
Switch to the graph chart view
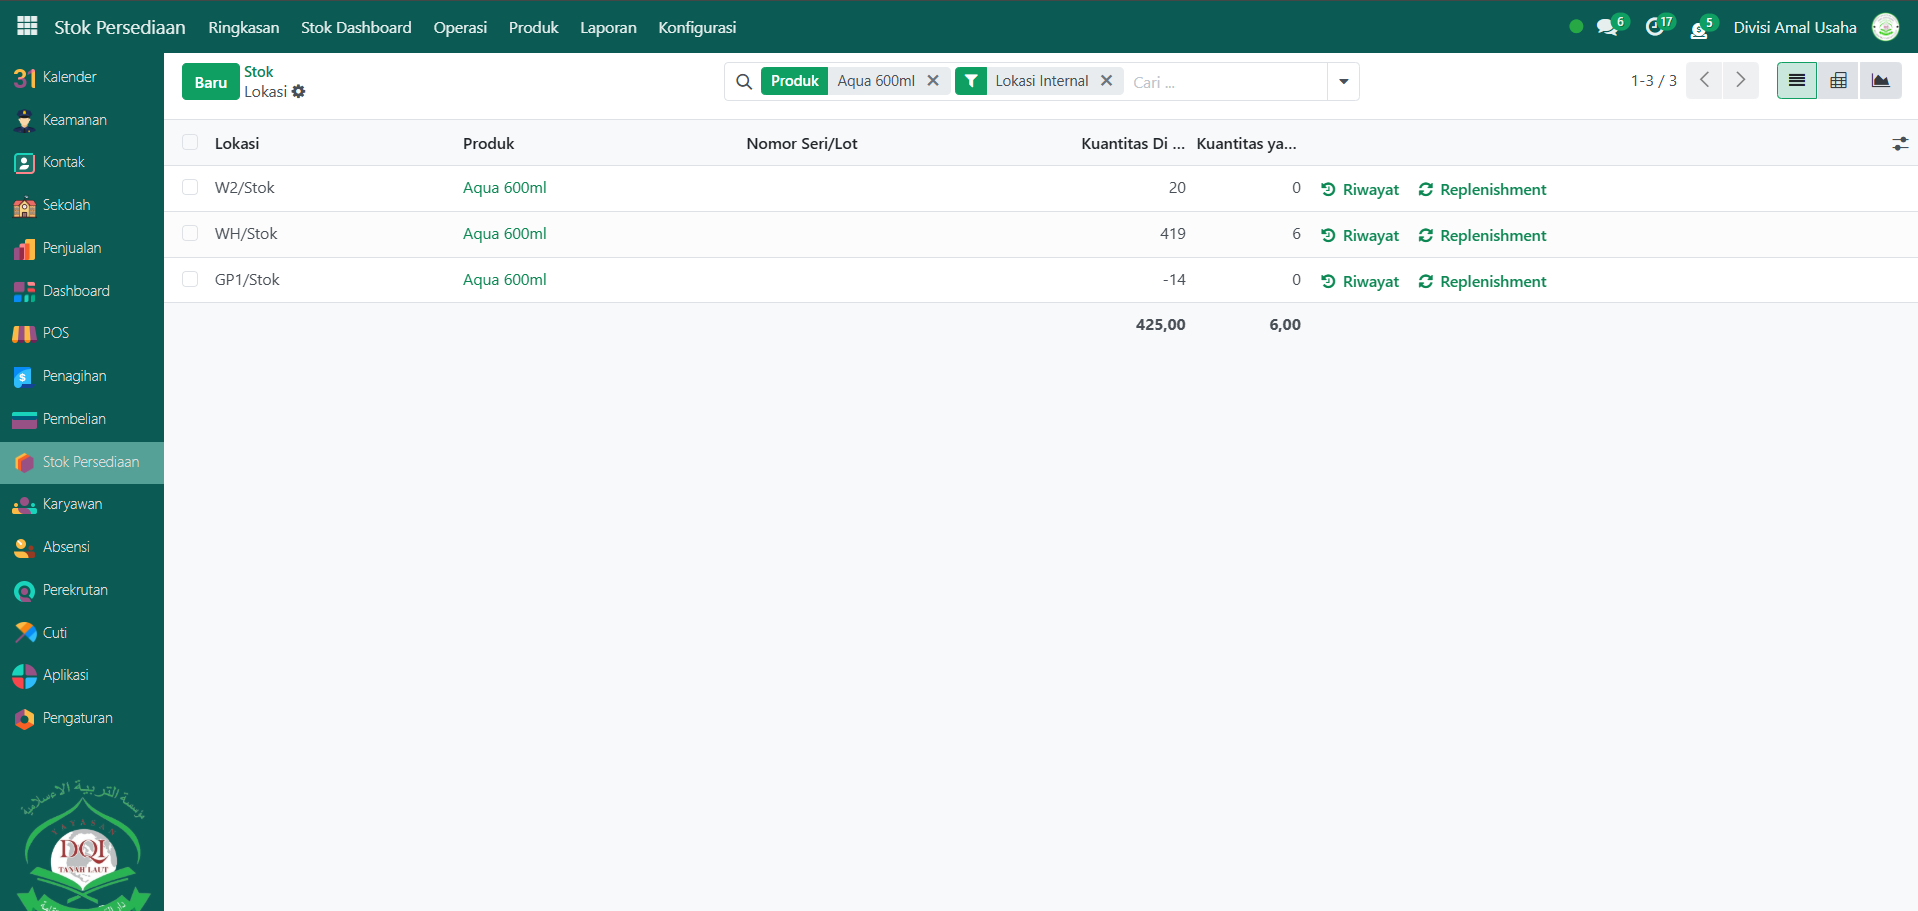1880,81
